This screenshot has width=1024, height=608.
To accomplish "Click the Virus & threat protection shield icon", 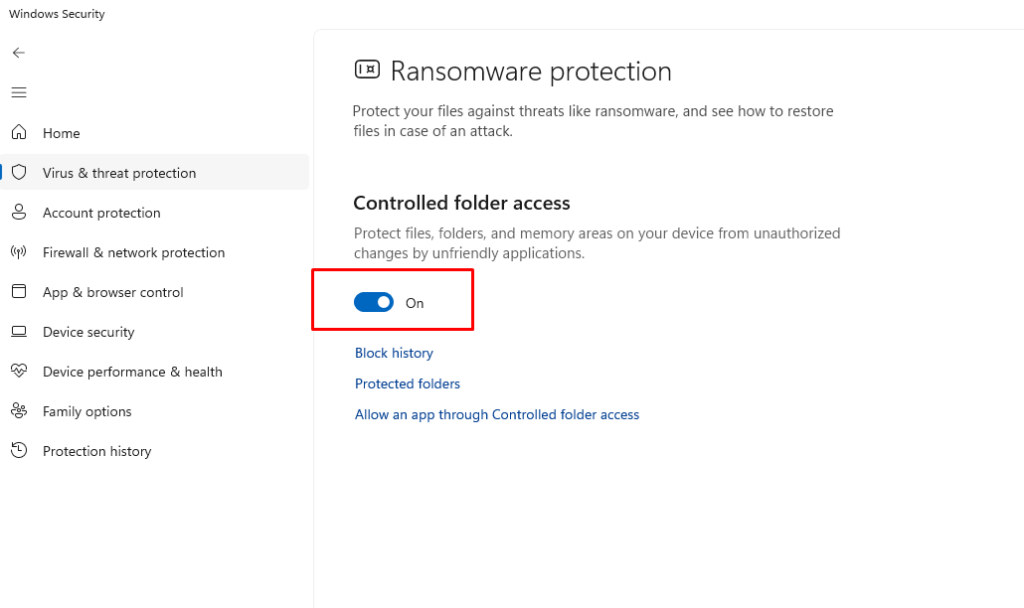I will pyautogui.click(x=18, y=172).
